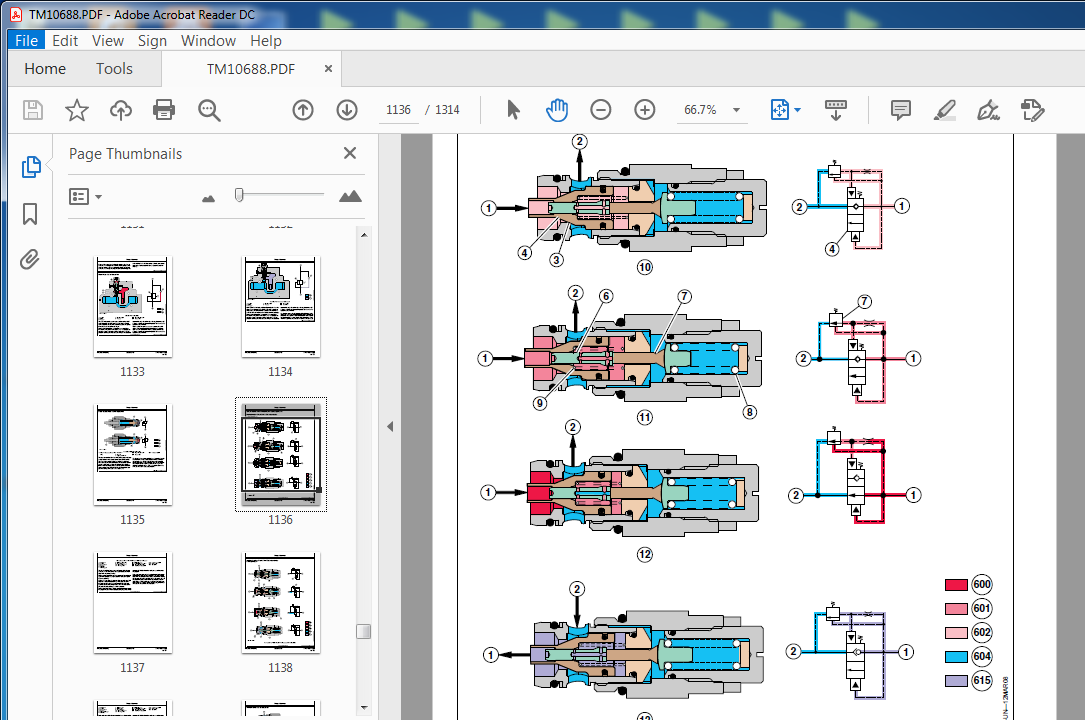Select page 1136 thumbnail
1085x720 pixels.
(280, 455)
